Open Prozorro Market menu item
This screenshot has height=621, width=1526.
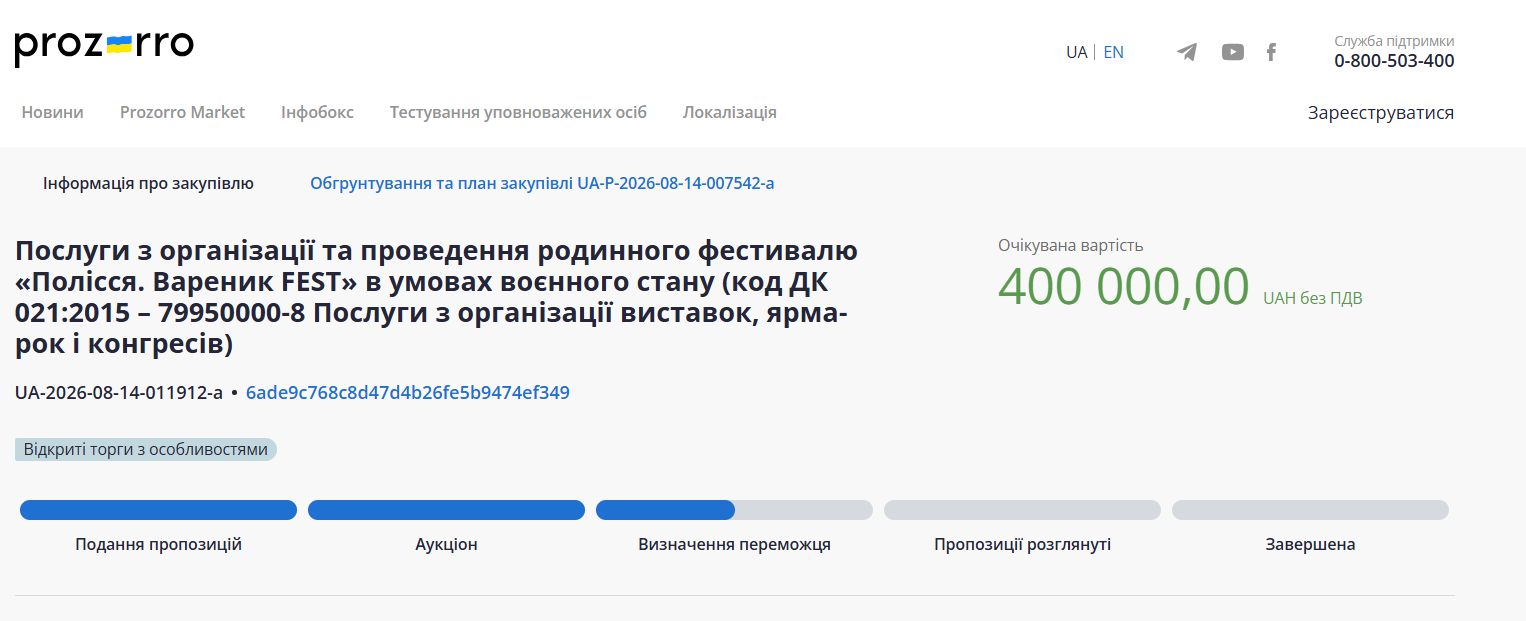pyautogui.click(x=182, y=112)
